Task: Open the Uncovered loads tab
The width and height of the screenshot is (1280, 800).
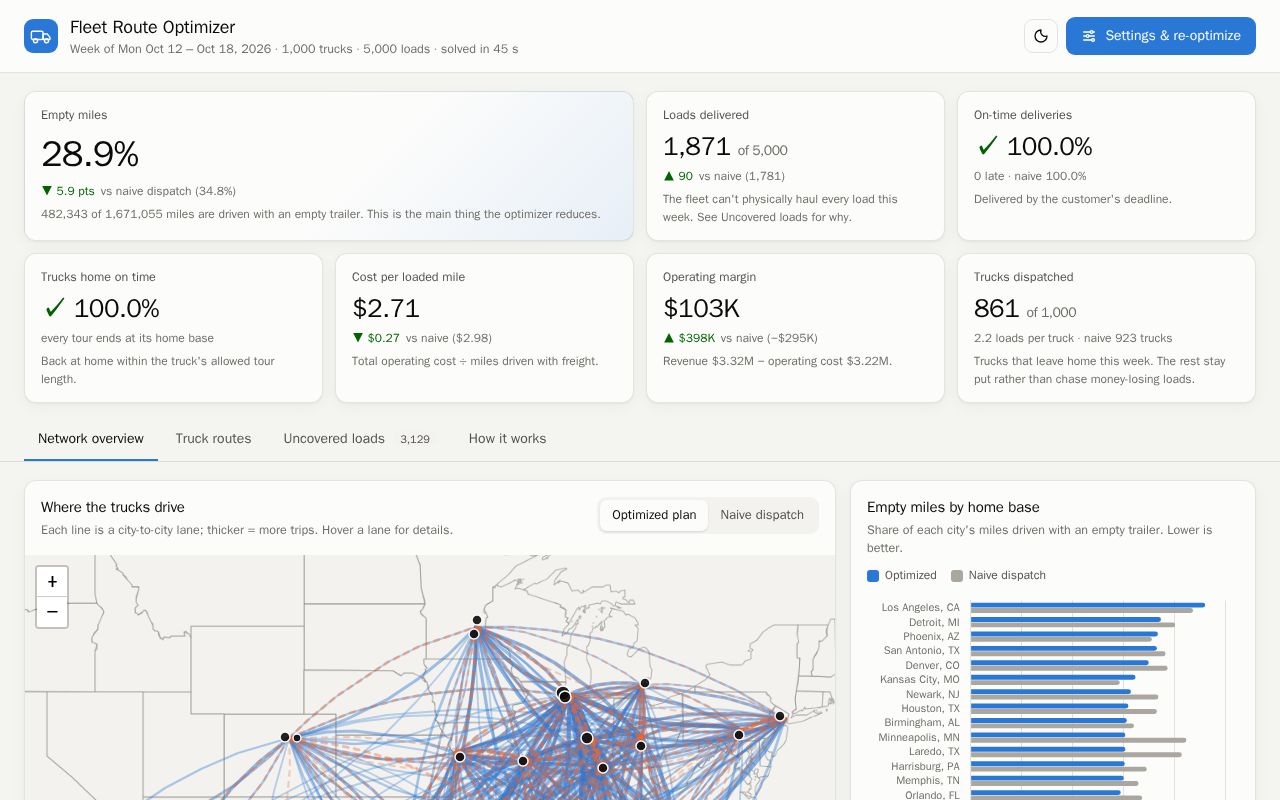Action: click(x=357, y=439)
